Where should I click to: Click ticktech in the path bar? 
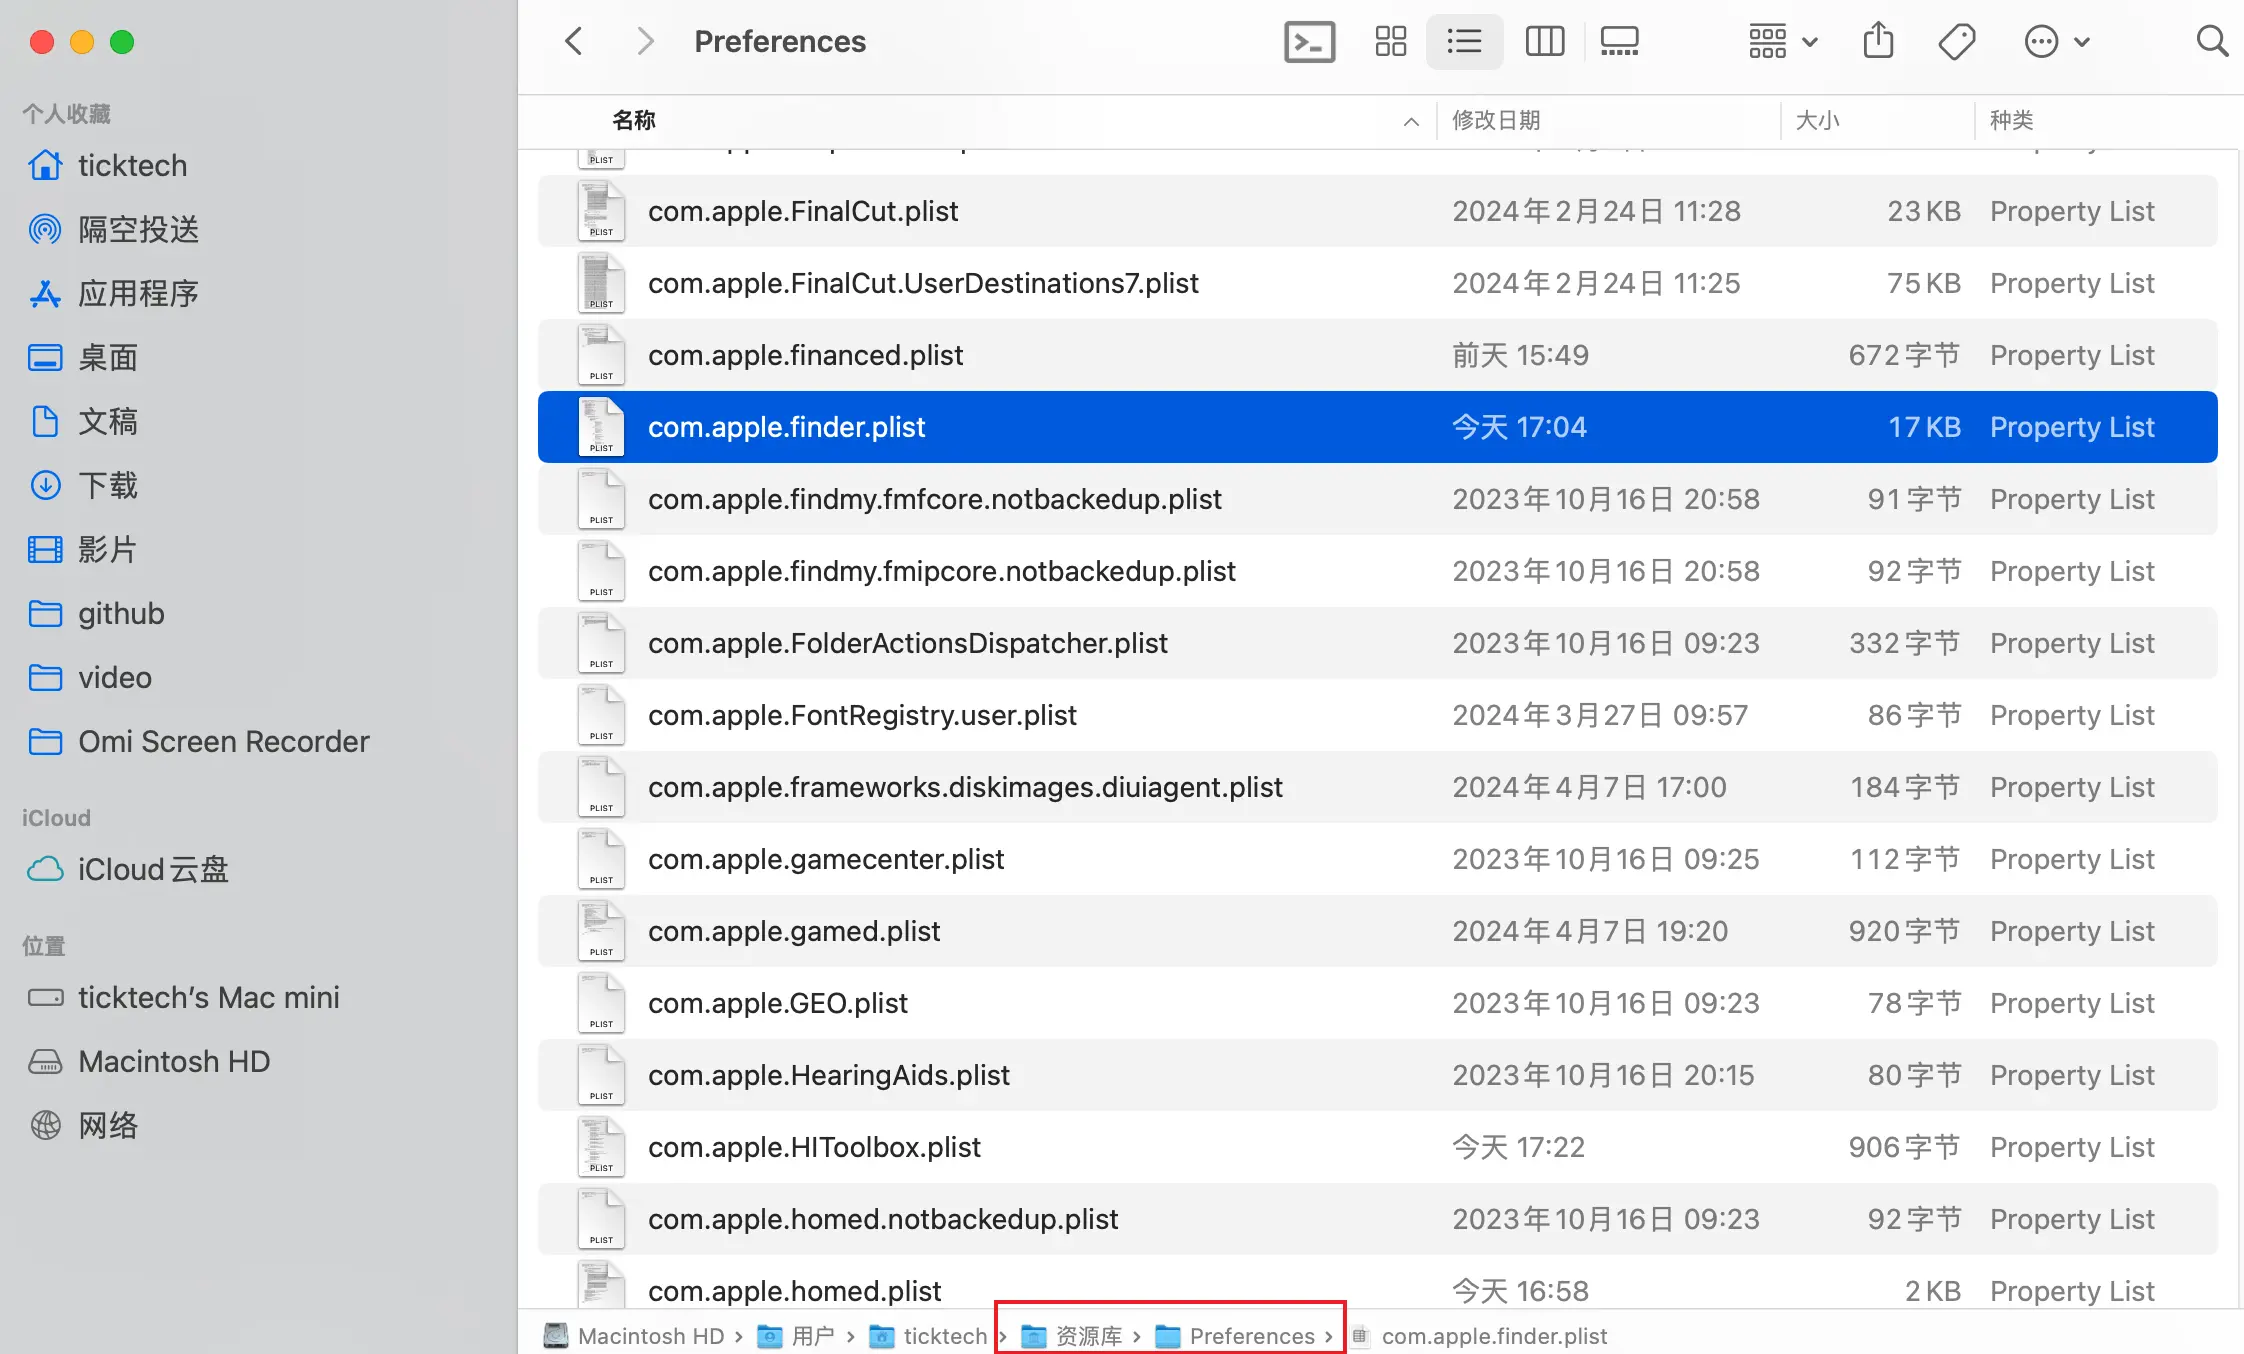click(928, 1336)
